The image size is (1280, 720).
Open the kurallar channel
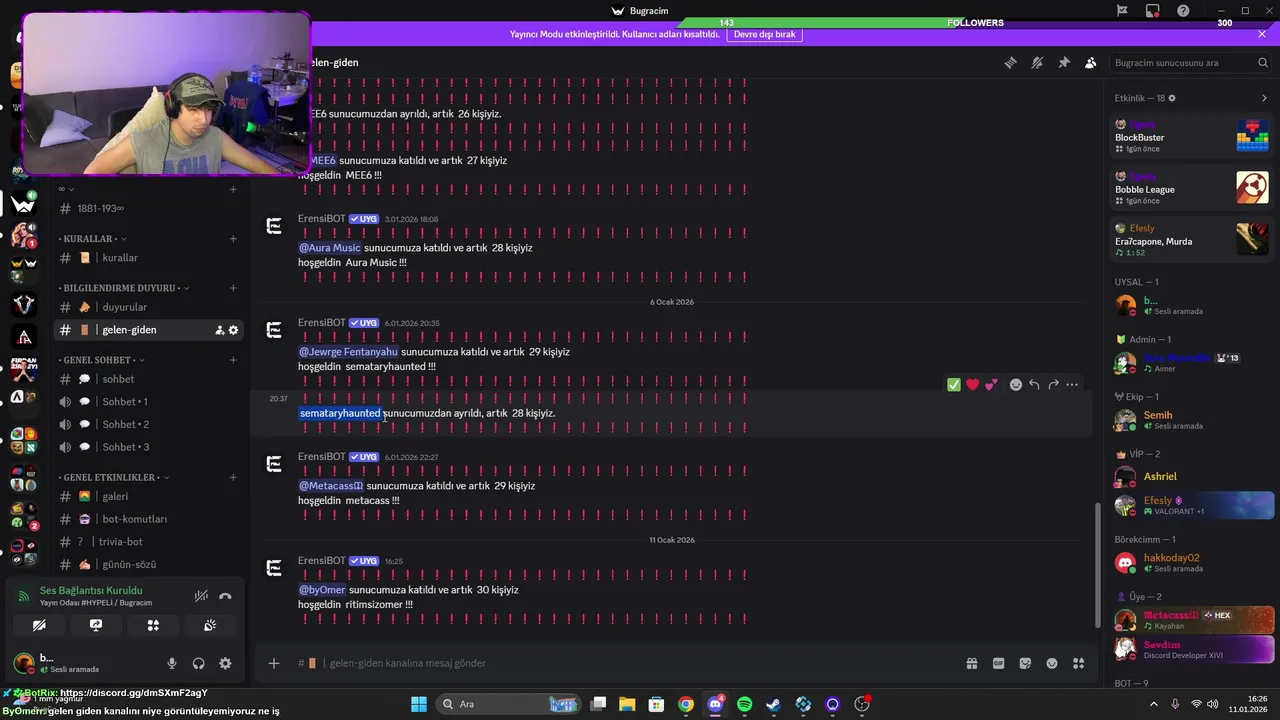(148, 258)
